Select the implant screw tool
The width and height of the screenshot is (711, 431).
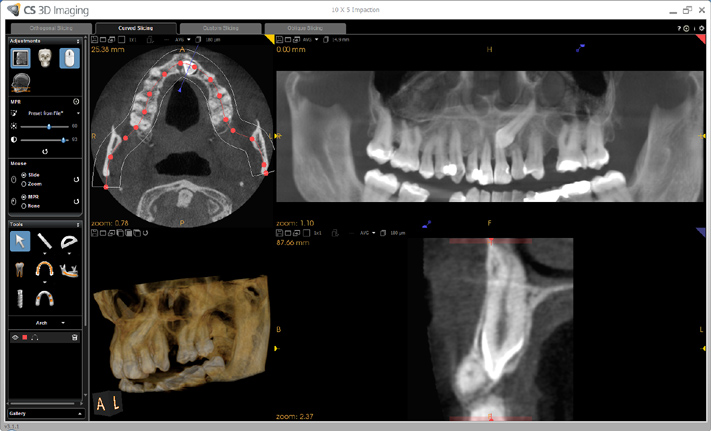pos(19,299)
